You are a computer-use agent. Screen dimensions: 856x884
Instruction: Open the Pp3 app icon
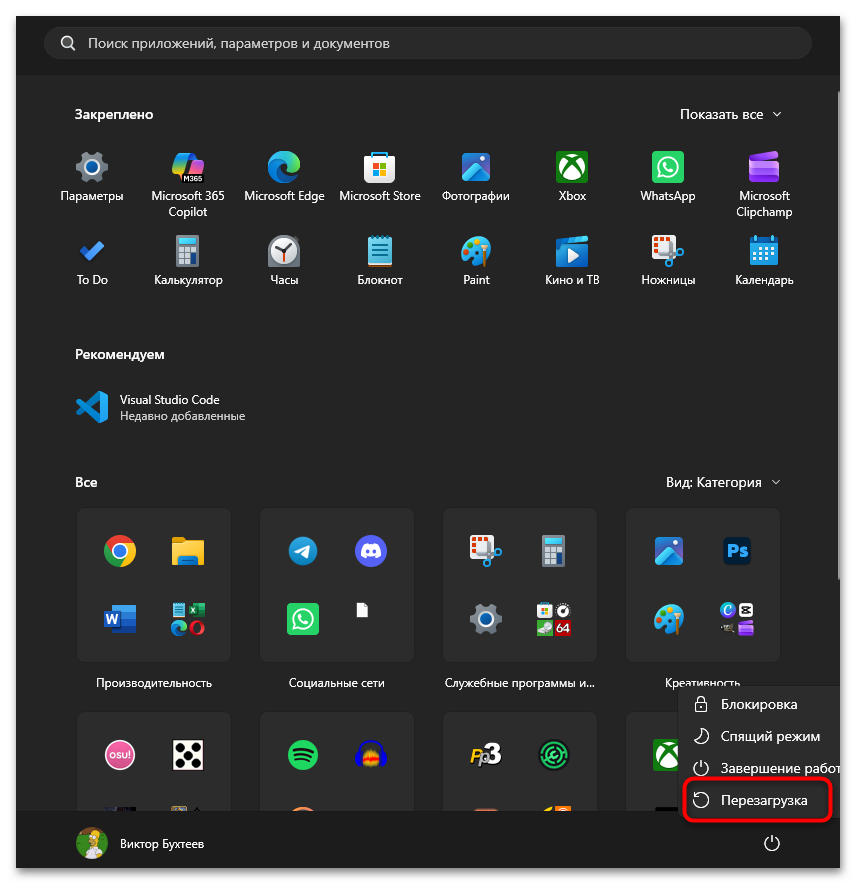point(486,754)
